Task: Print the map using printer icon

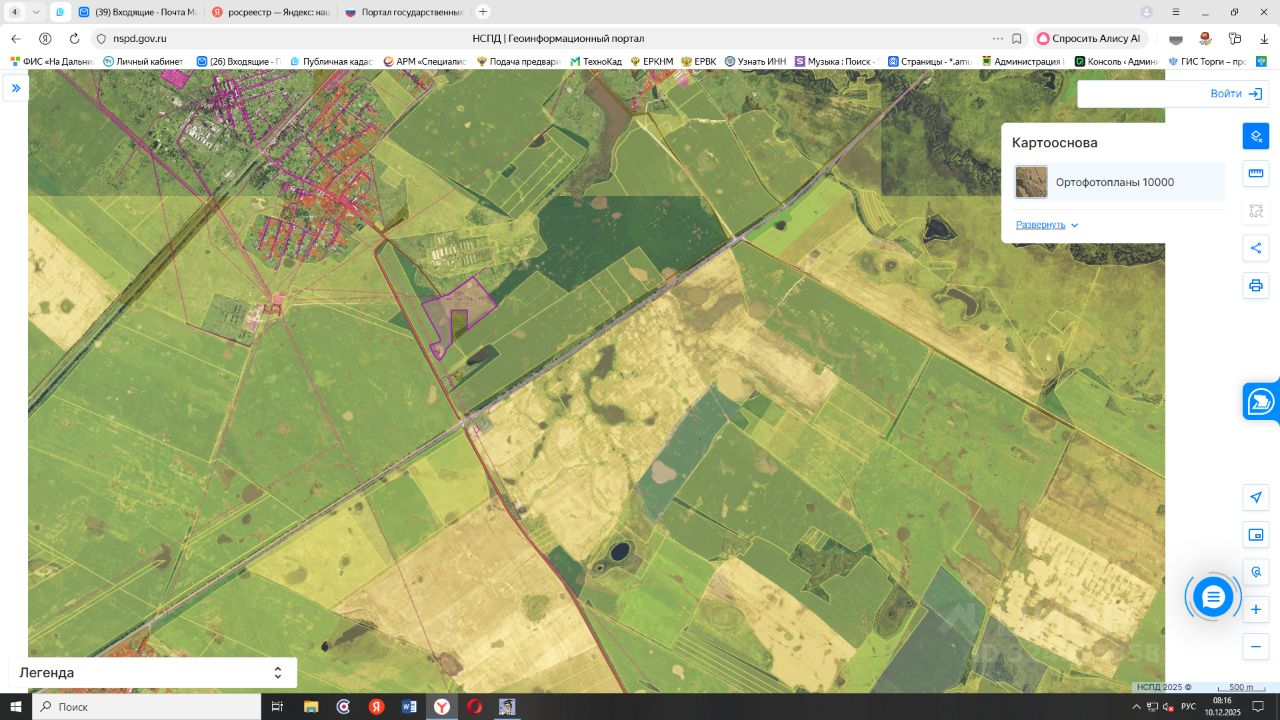Action: (x=1256, y=285)
